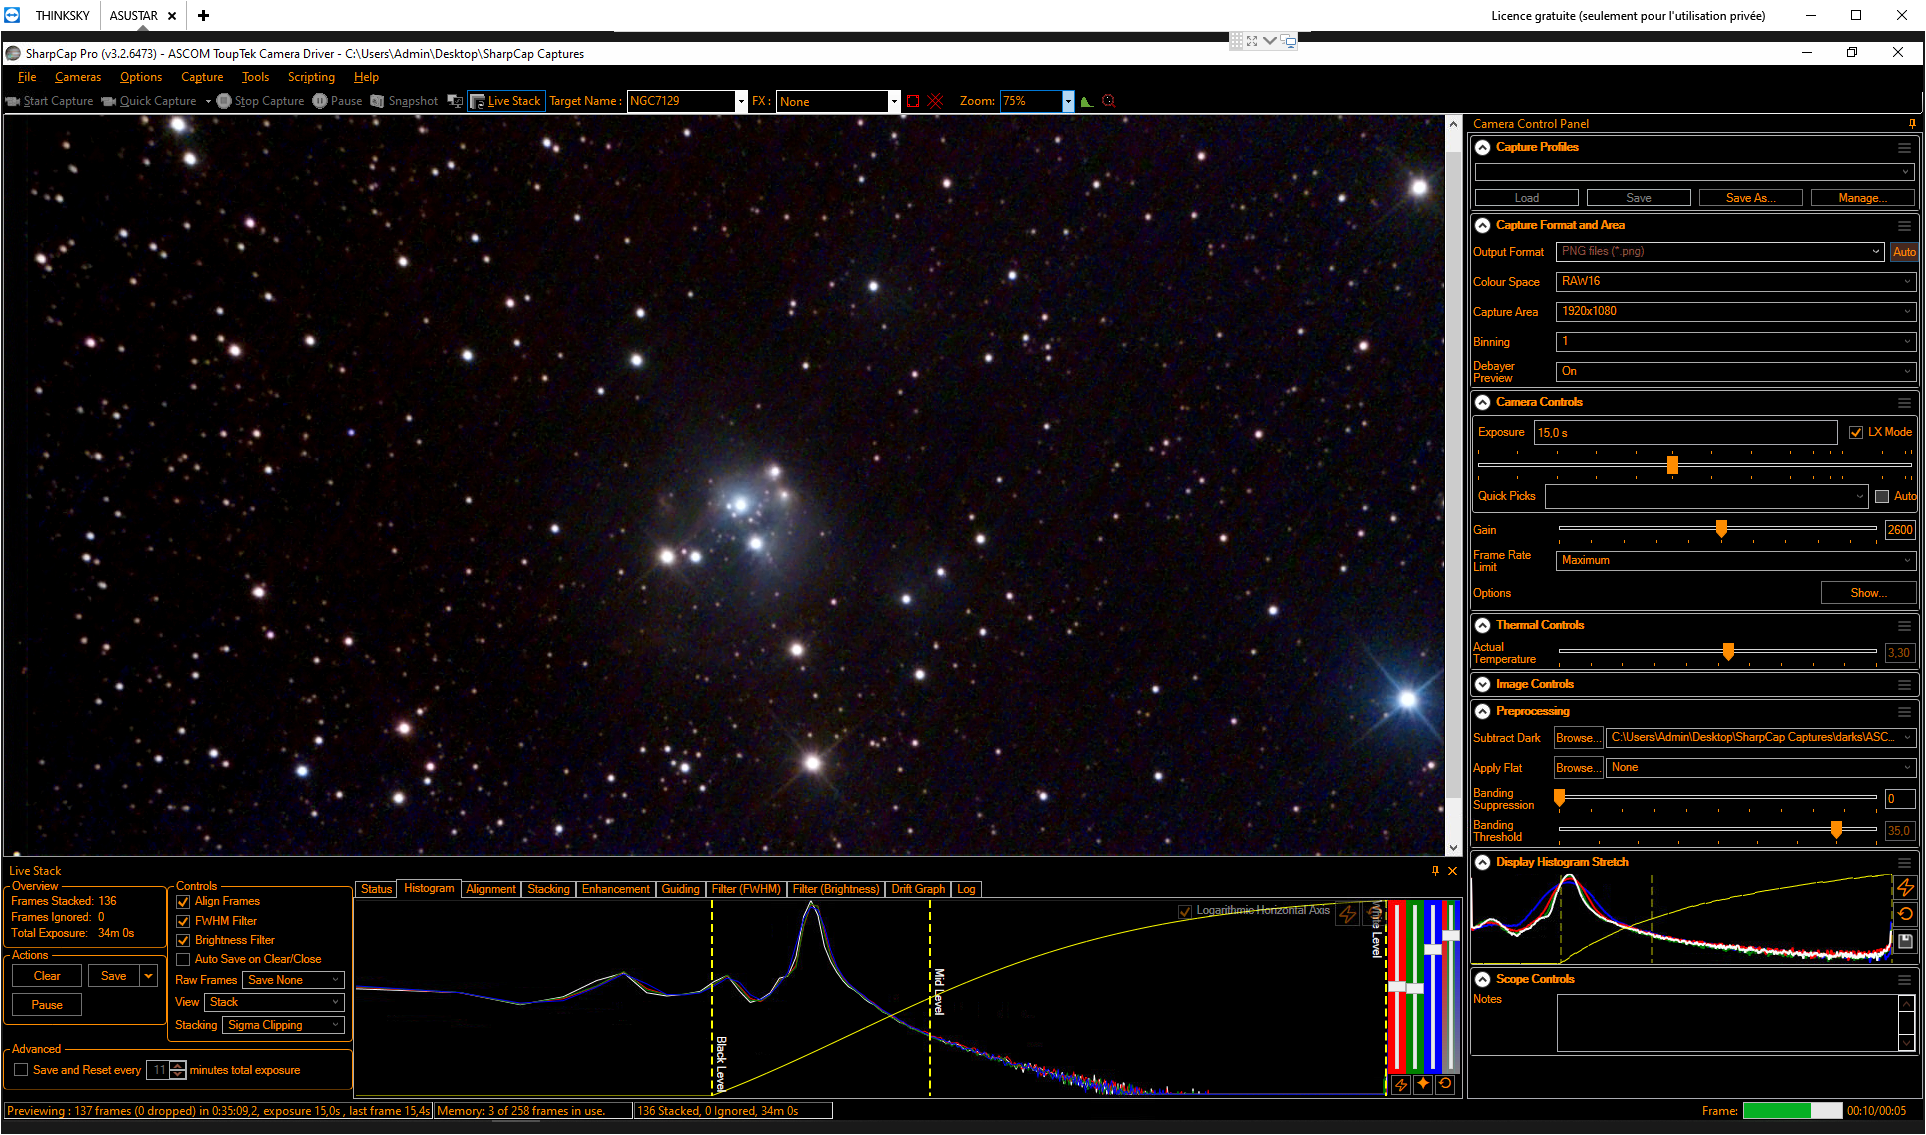This screenshot has width=1926, height=1135.
Task: Click the Save button in Live Stack Actions
Action: (114, 976)
